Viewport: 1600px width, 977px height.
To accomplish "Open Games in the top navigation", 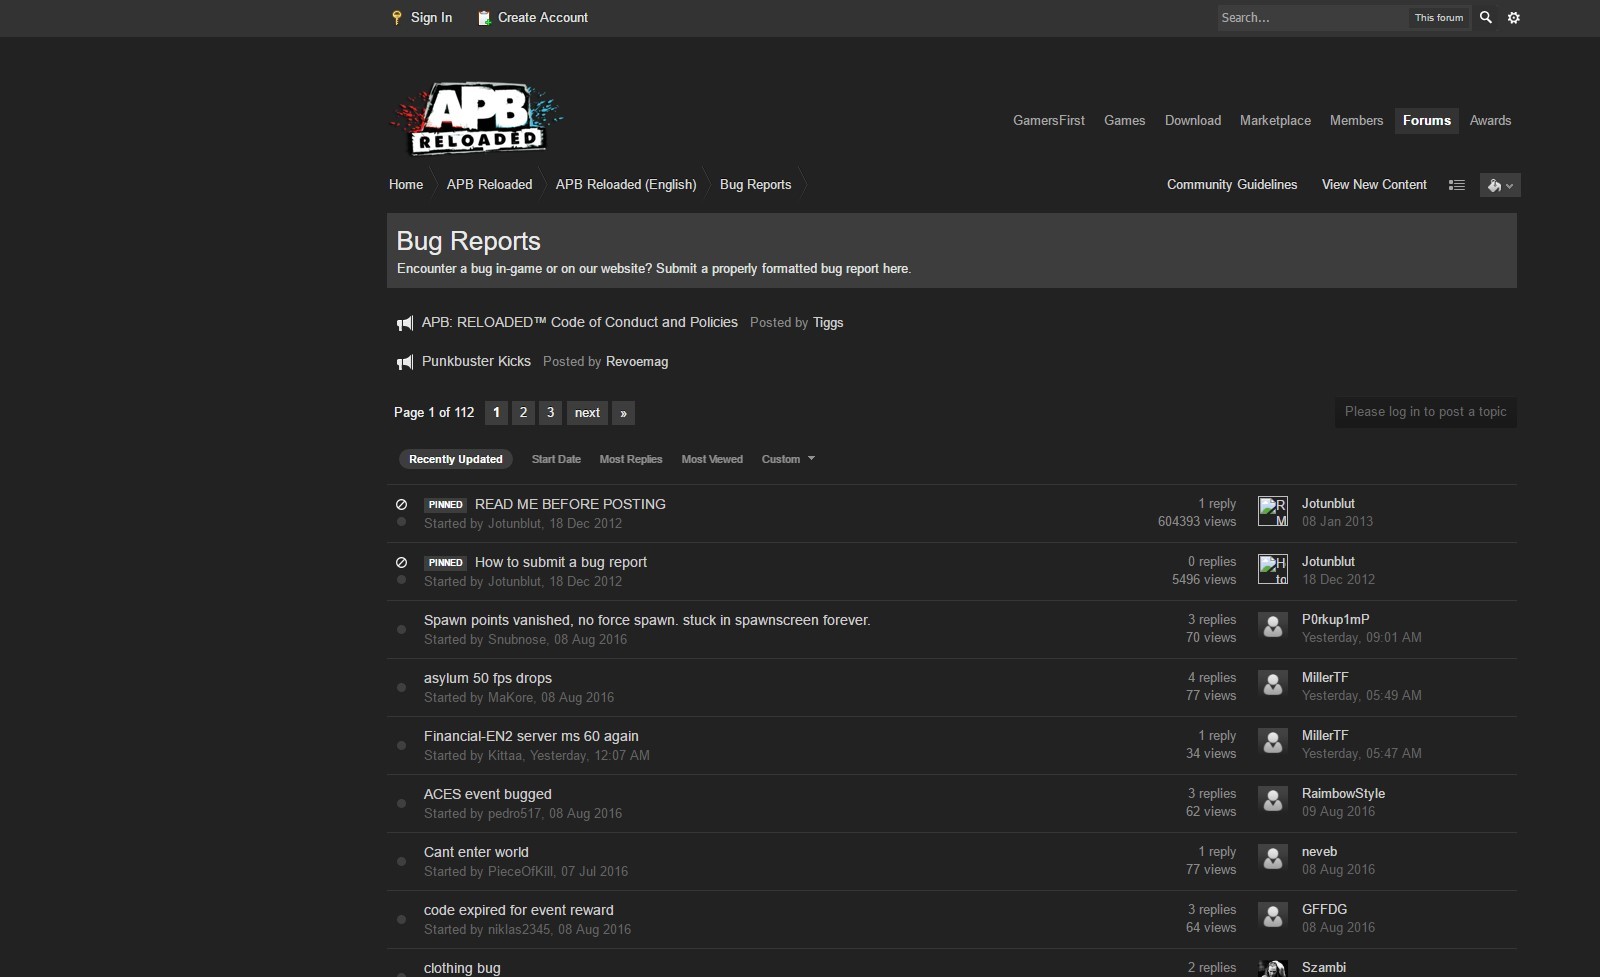I will coord(1125,120).
